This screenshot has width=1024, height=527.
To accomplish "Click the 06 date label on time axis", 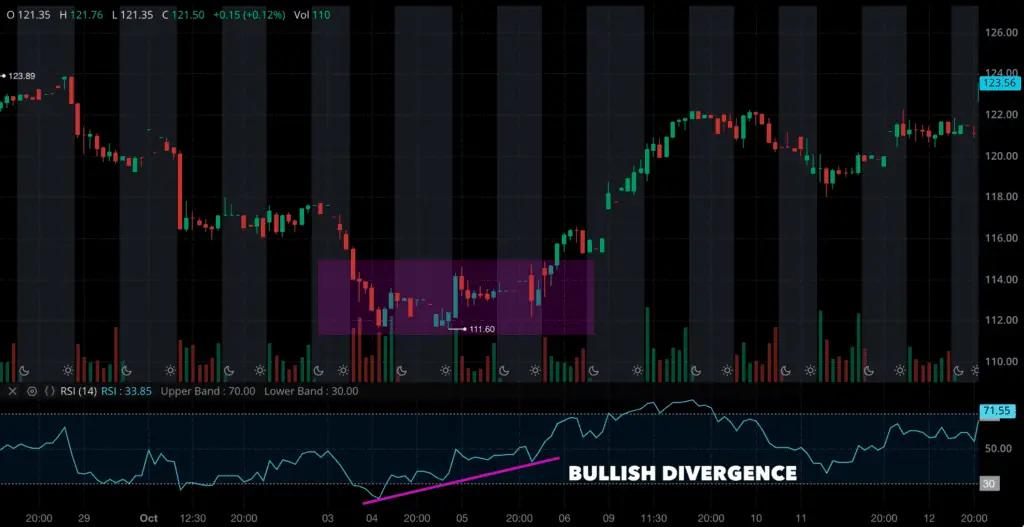I will [564, 518].
